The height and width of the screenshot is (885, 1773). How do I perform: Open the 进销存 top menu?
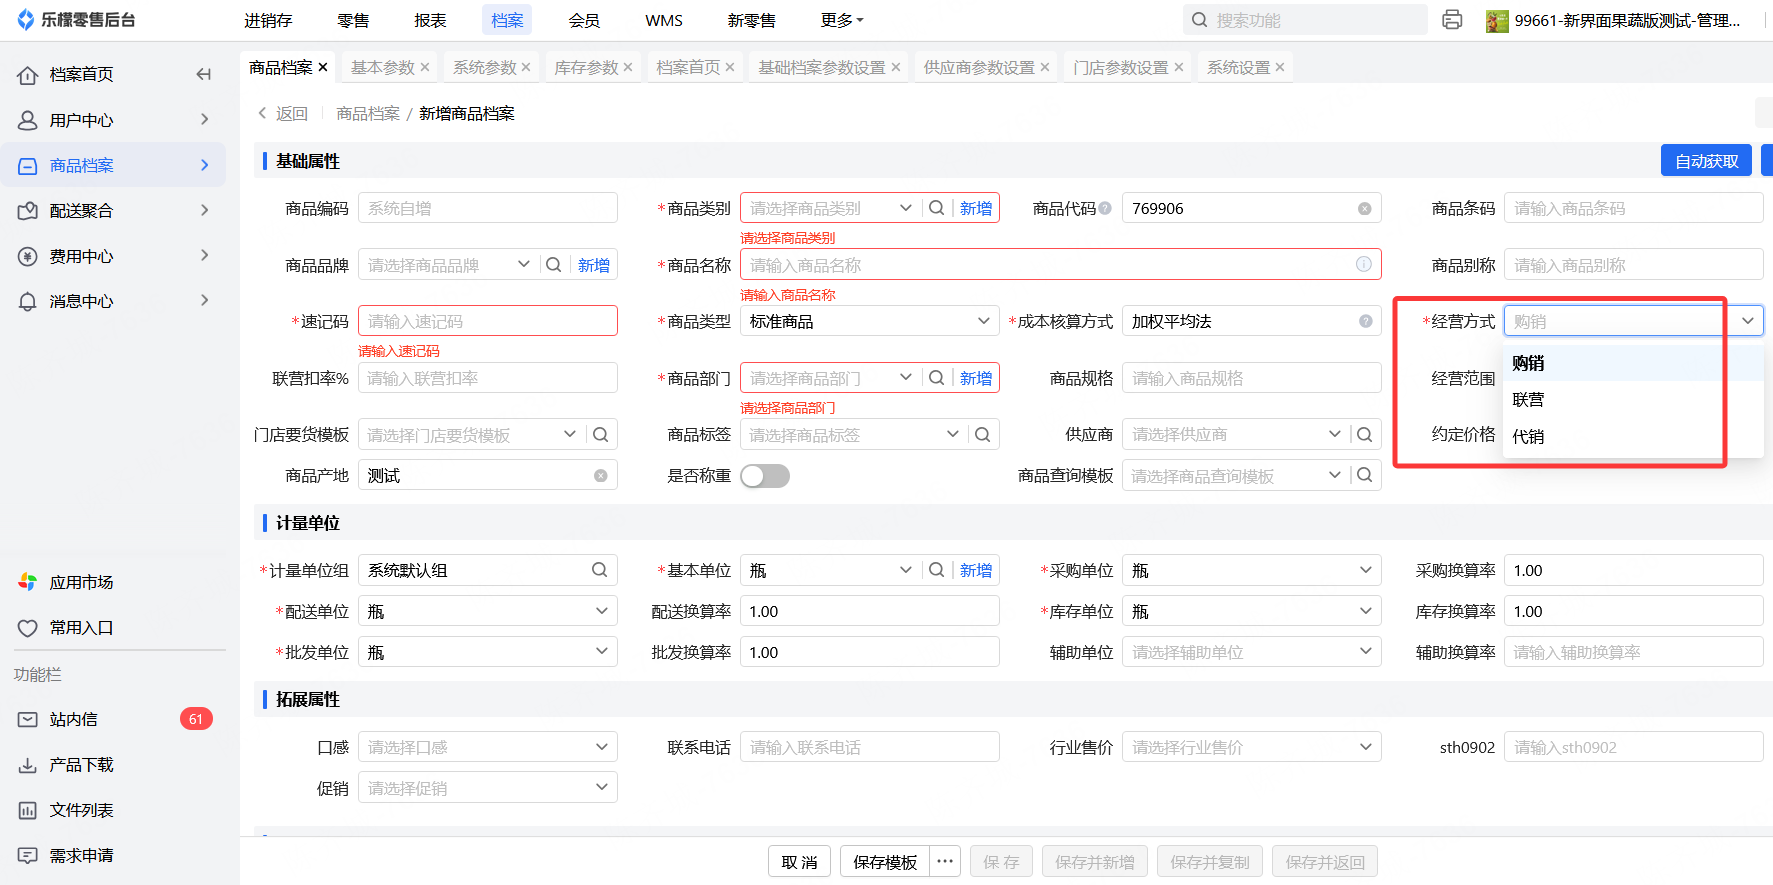(x=268, y=20)
